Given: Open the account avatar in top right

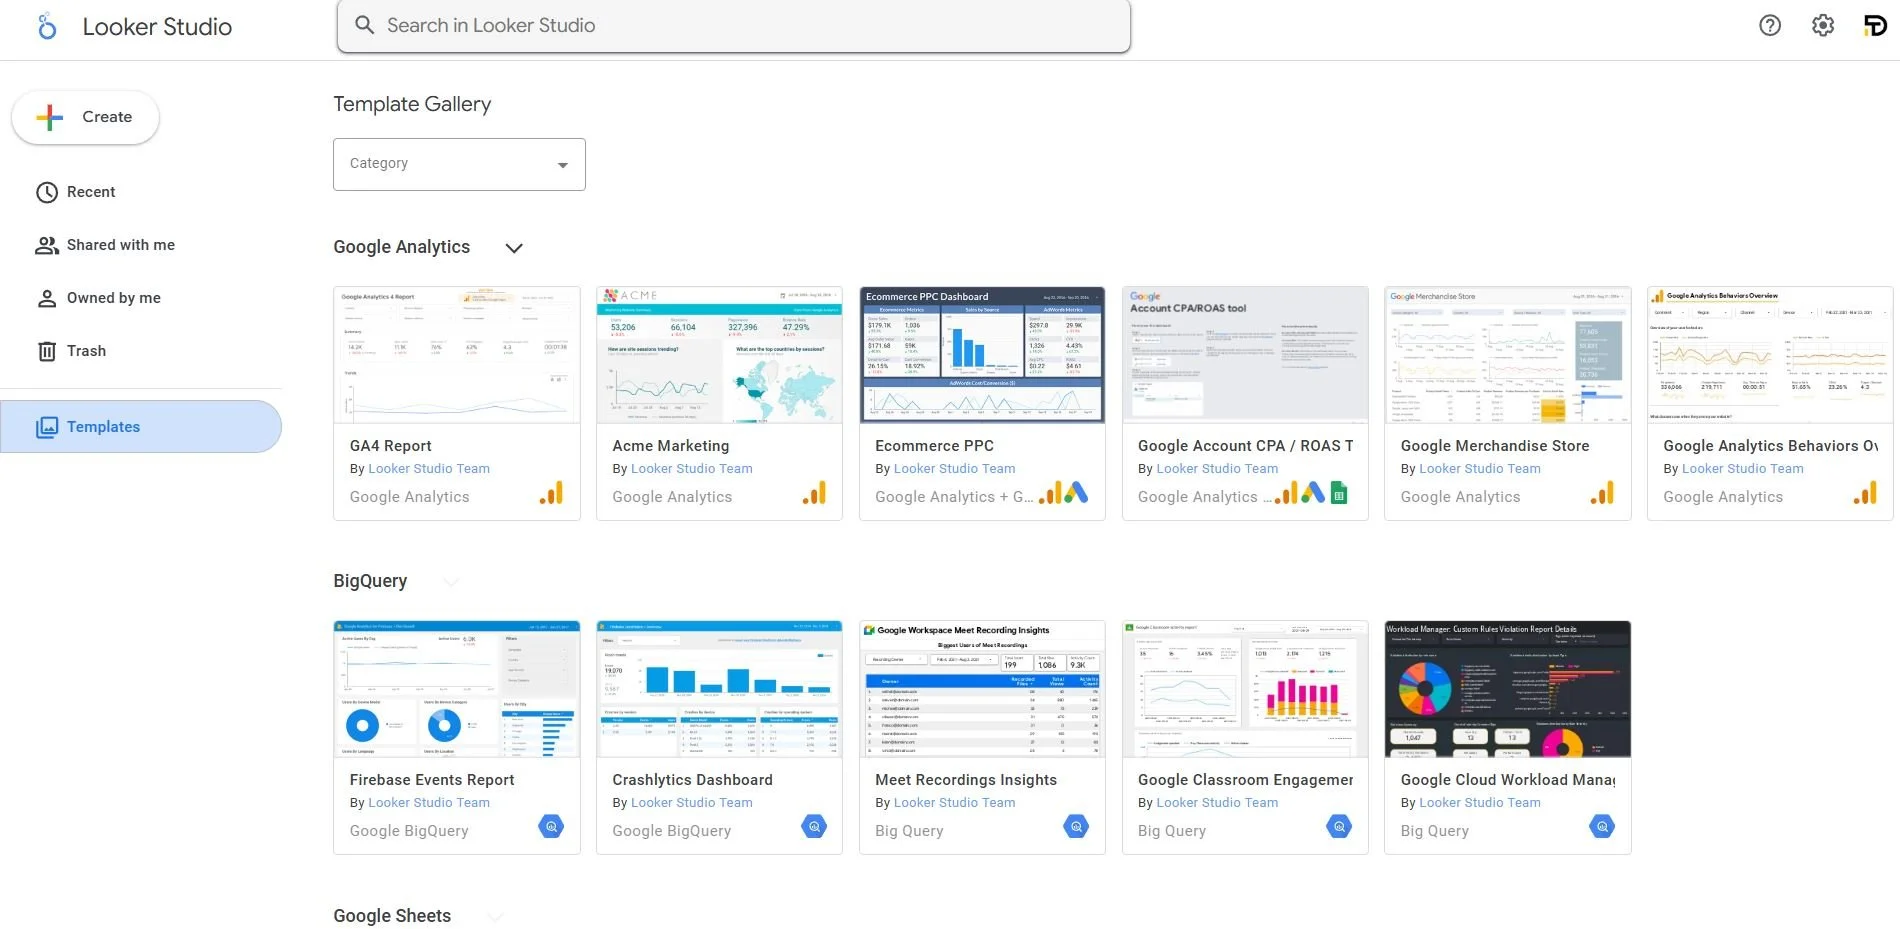Looking at the screenshot, I should [x=1875, y=26].
